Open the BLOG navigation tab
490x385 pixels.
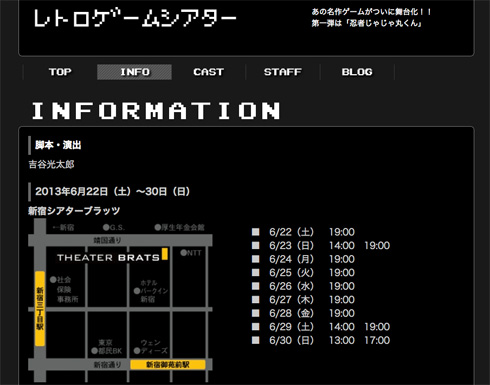coord(357,72)
